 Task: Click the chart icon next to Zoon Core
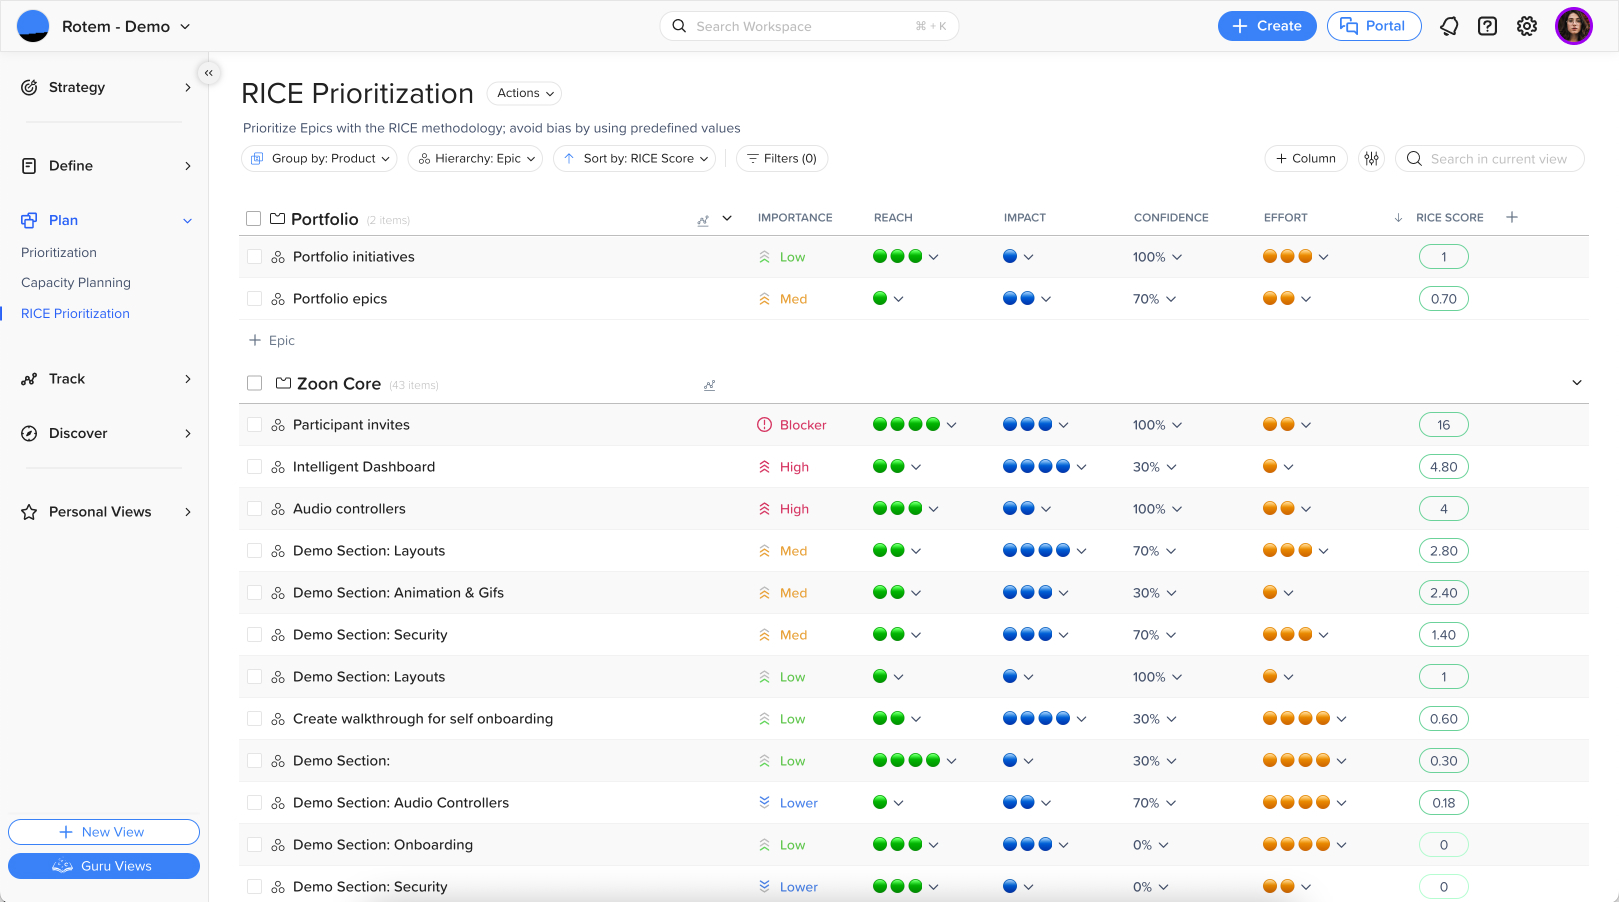pos(709,385)
